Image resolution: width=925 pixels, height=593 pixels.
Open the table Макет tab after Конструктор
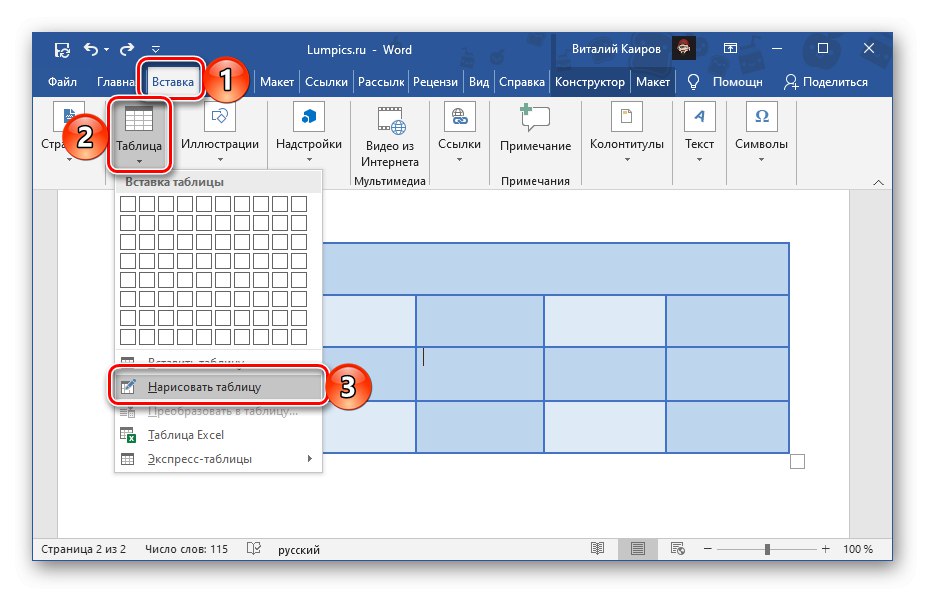pos(652,82)
